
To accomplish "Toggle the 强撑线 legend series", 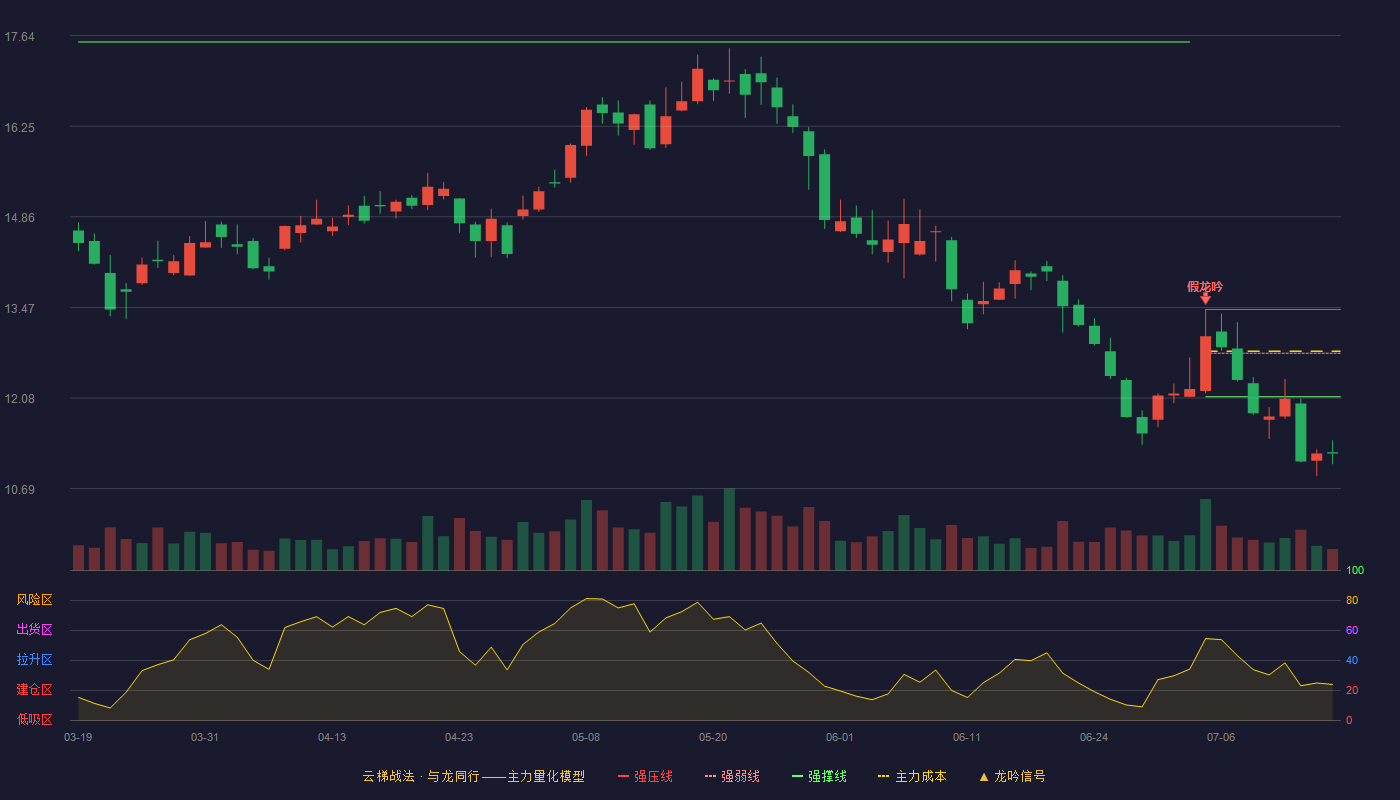I will pos(819,776).
